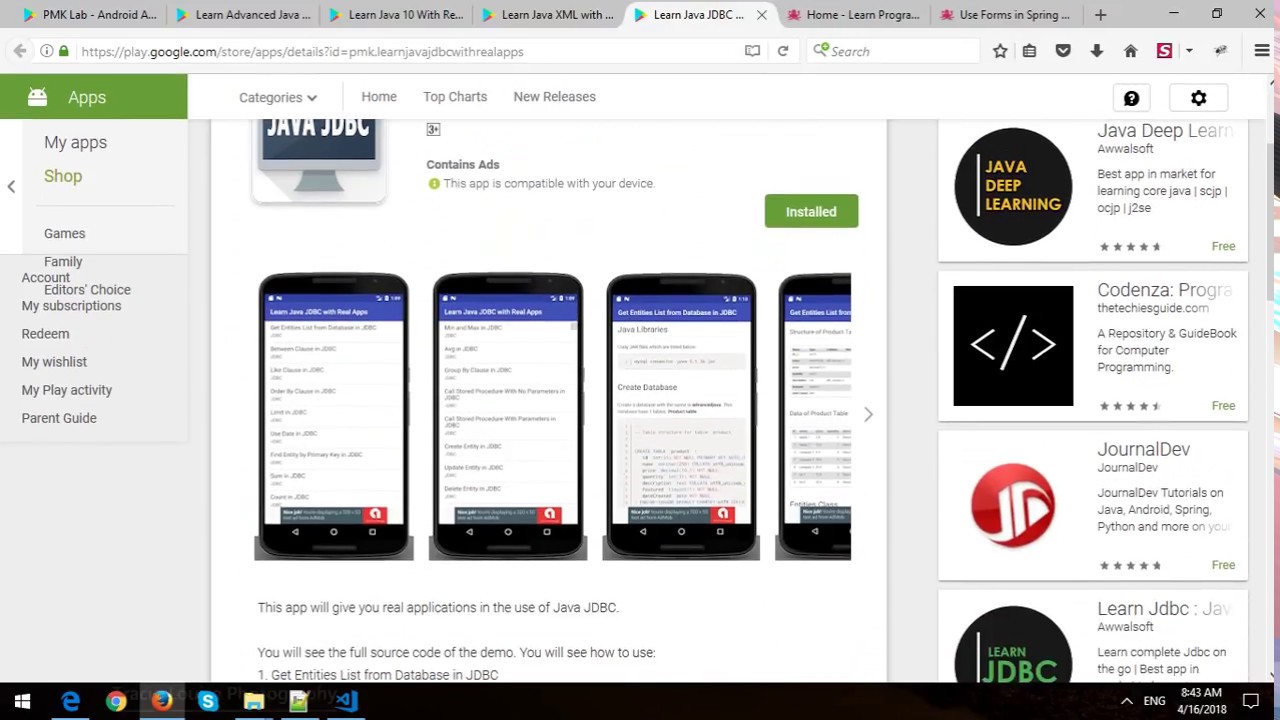The height and width of the screenshot is (720, 1280).
Task: Switch to the PMK Lab - Android tab
Action: pyautogui.click(x=89, y=15)
